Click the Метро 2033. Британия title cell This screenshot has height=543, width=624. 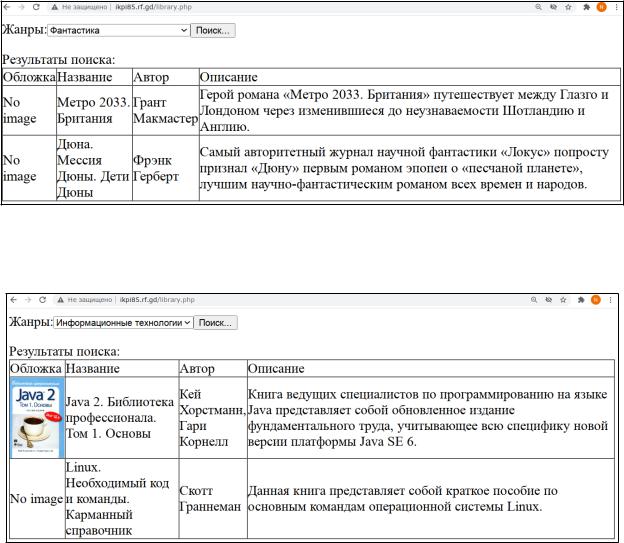93,110
